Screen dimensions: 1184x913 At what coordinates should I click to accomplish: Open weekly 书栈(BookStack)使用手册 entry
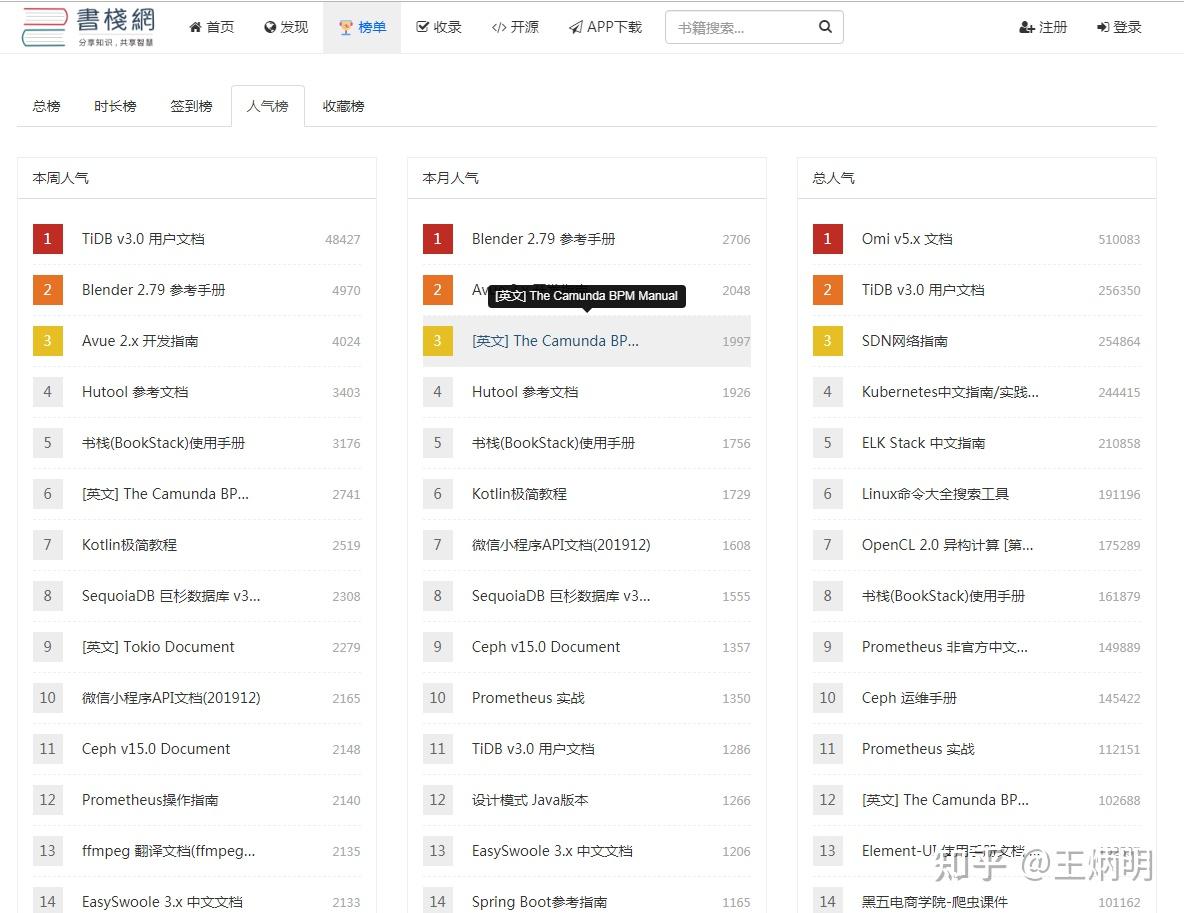click(163, 443)
